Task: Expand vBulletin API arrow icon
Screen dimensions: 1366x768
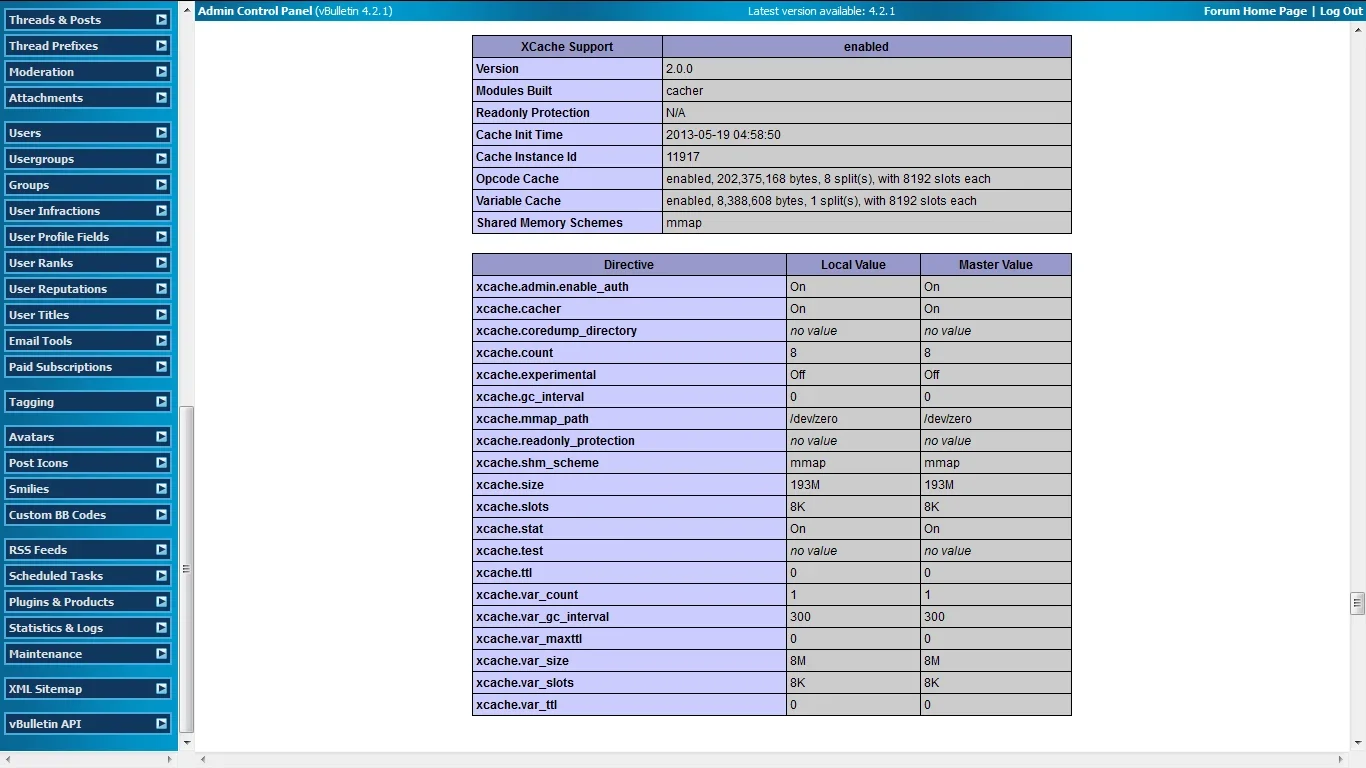Action: point(161,724)
